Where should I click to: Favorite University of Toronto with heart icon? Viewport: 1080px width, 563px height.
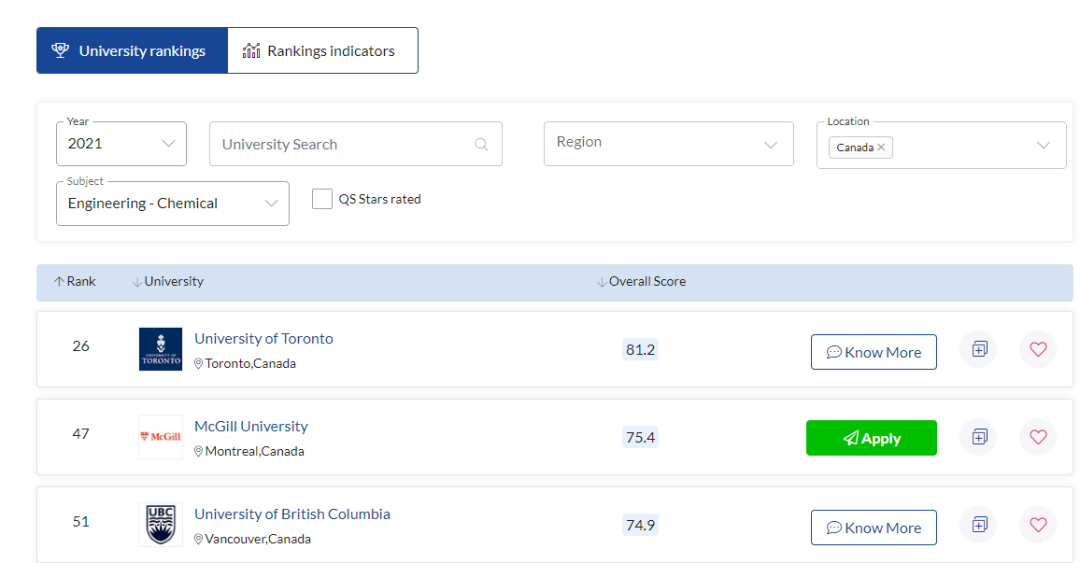1037,350
